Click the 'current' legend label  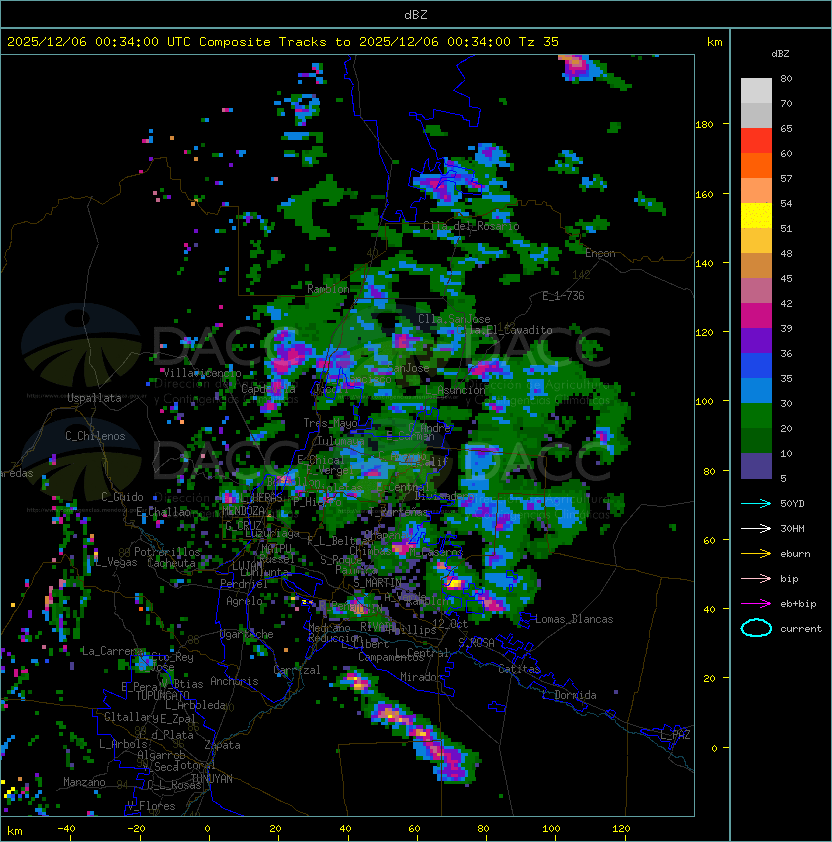(801, 629)
